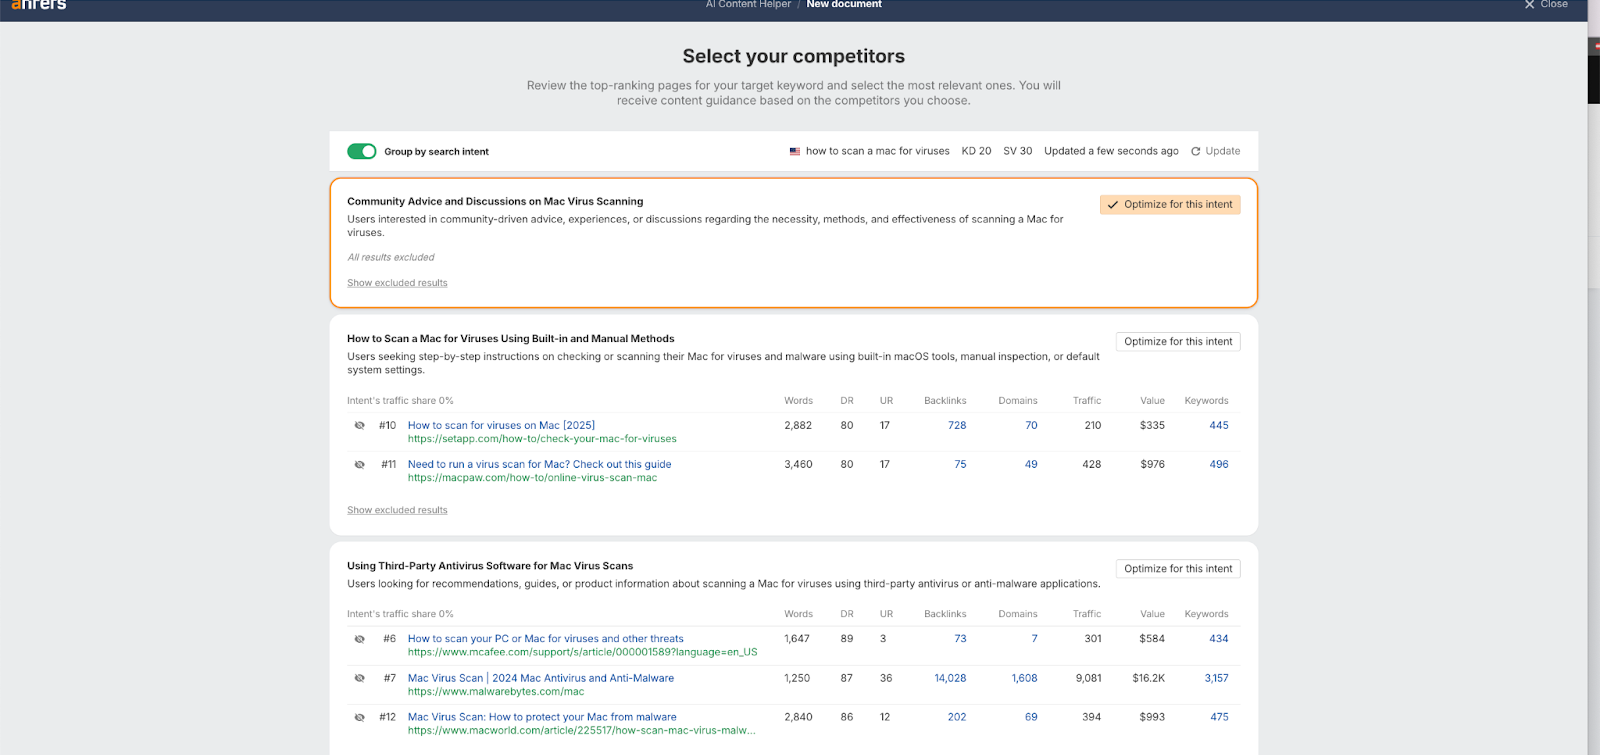This screenshot has height=755, width=1600.
Task: Click Optimize for this intent for Third-Party Antivirus
Action: [1178, 568]
